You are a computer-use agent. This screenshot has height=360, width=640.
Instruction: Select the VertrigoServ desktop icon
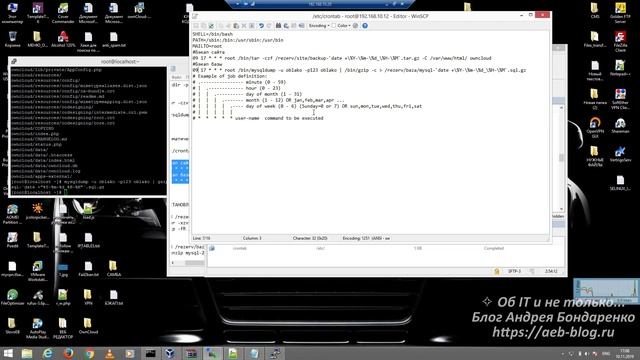pos(620,154)
